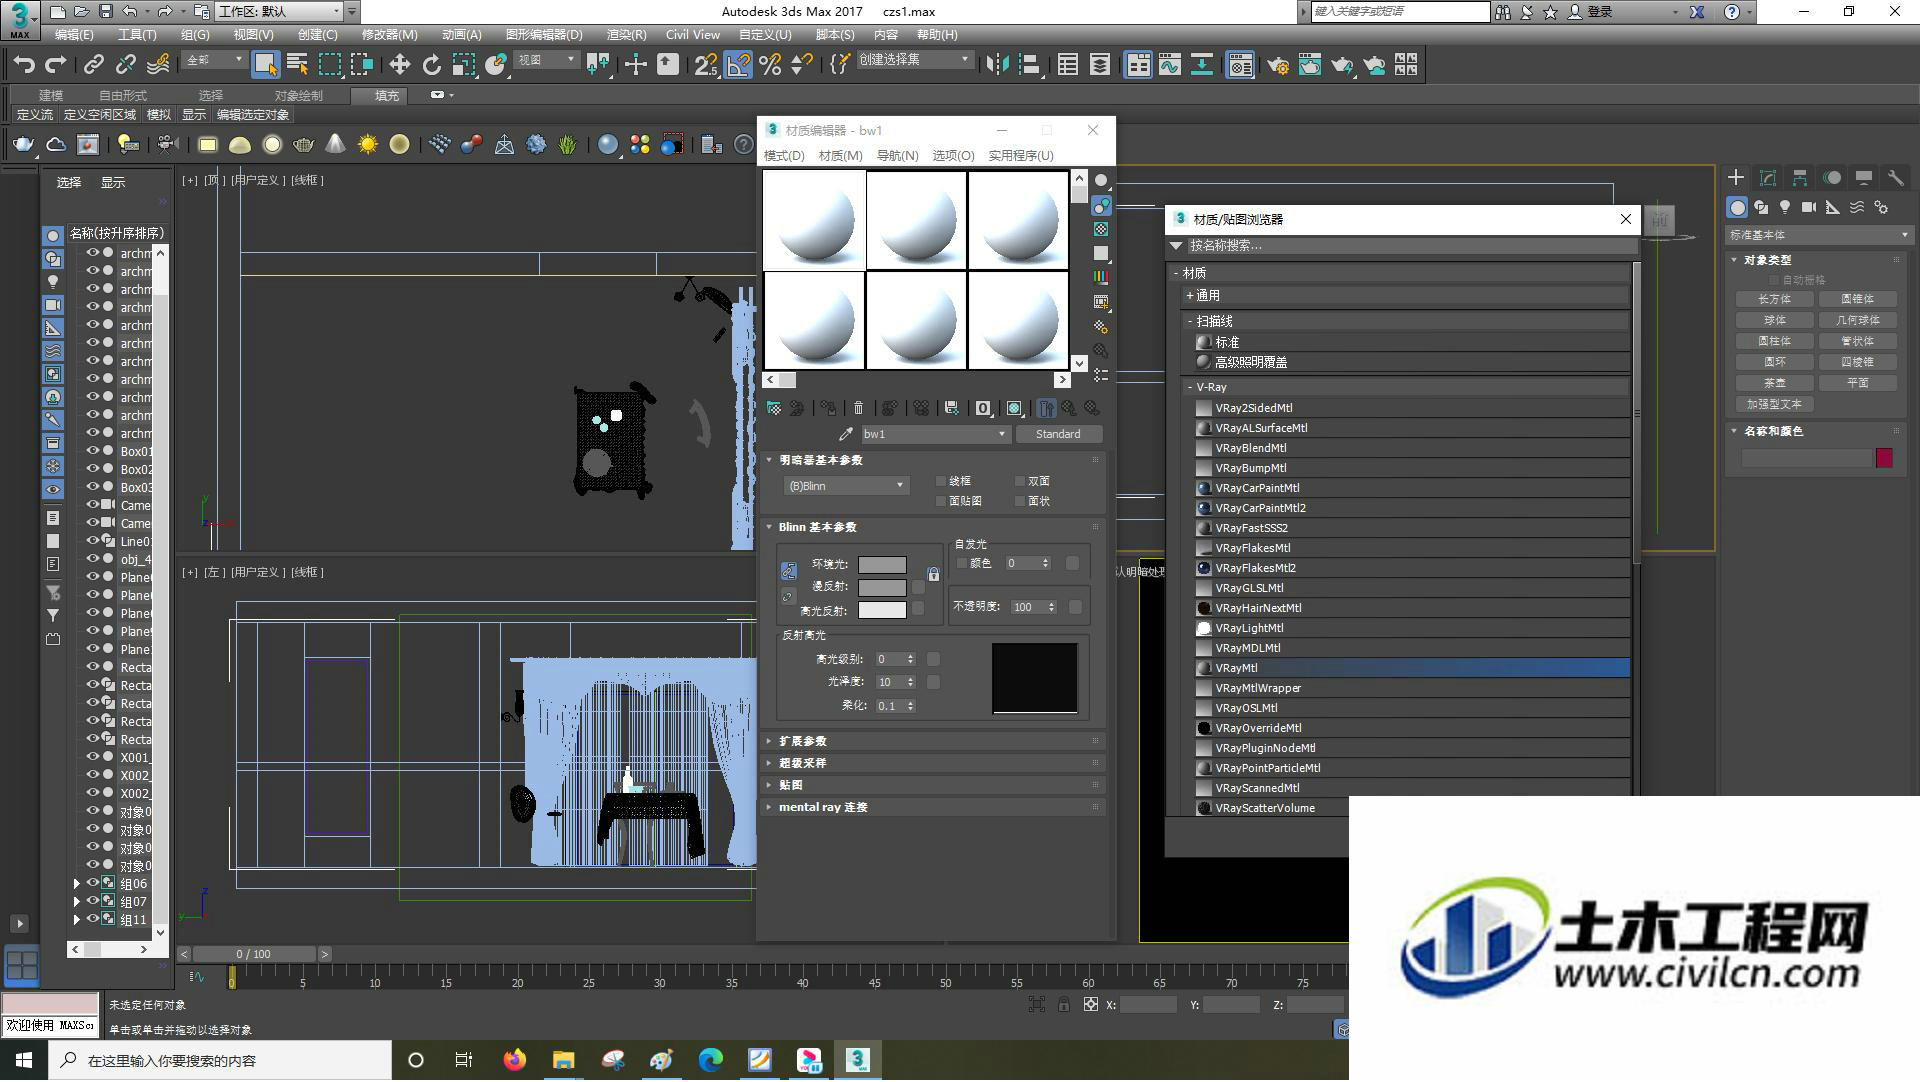Choose the Select and Move tool
Viewport: 1920px width, 1082px height.
click(399, 65)
